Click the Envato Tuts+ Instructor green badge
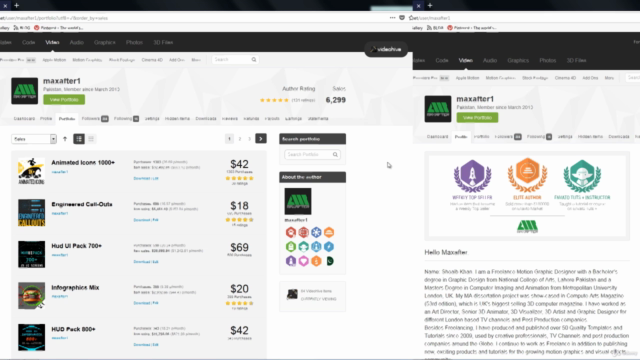640x360 pixels. tap(582, 176)
